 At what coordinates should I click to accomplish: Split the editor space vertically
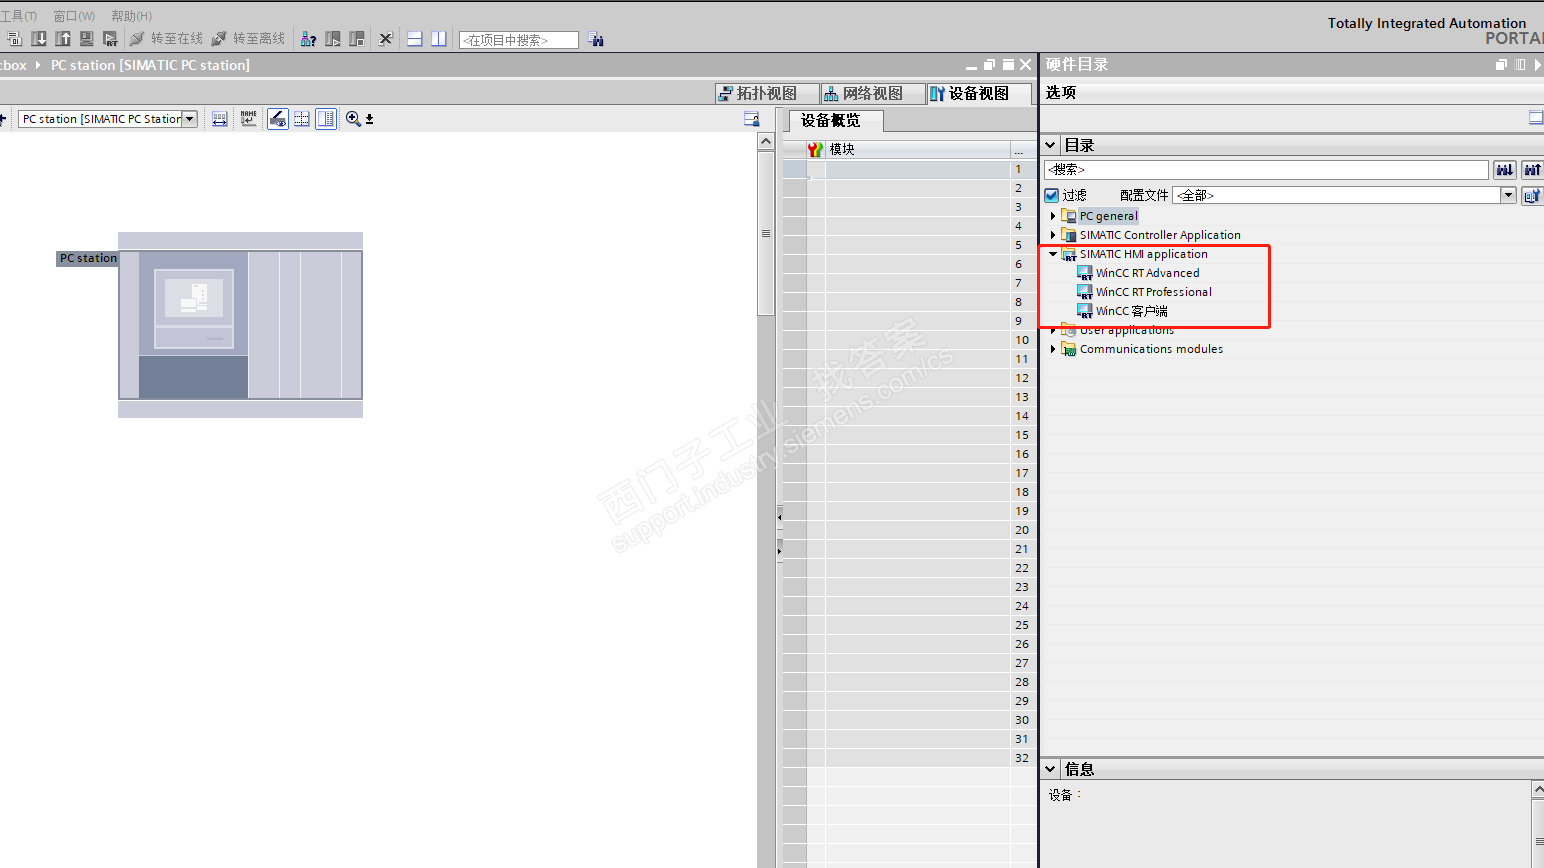click(438, 39)
